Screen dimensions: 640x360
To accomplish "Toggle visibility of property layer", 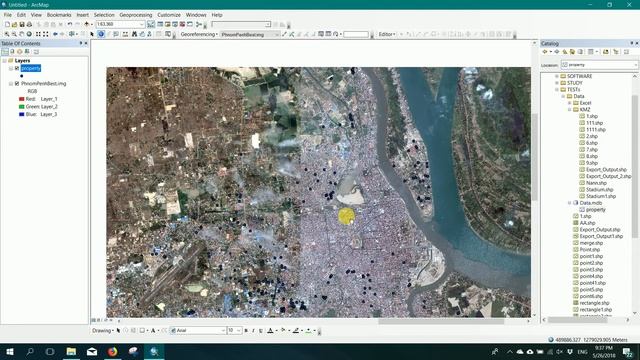I will 17,68.
